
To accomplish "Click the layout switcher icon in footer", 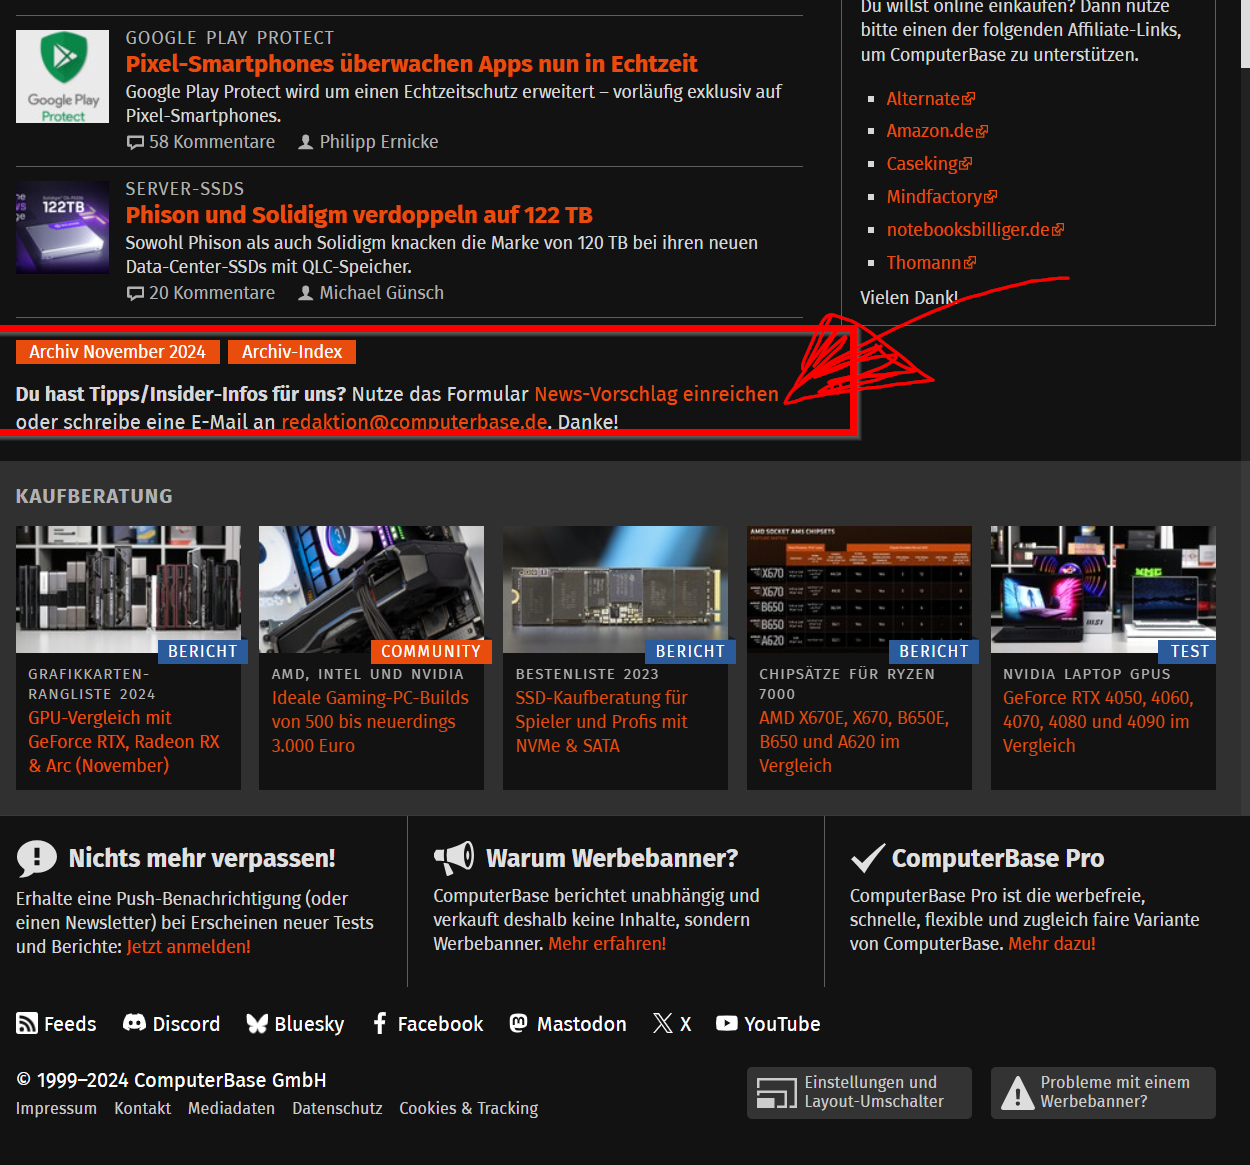I will coord(777,1092).
